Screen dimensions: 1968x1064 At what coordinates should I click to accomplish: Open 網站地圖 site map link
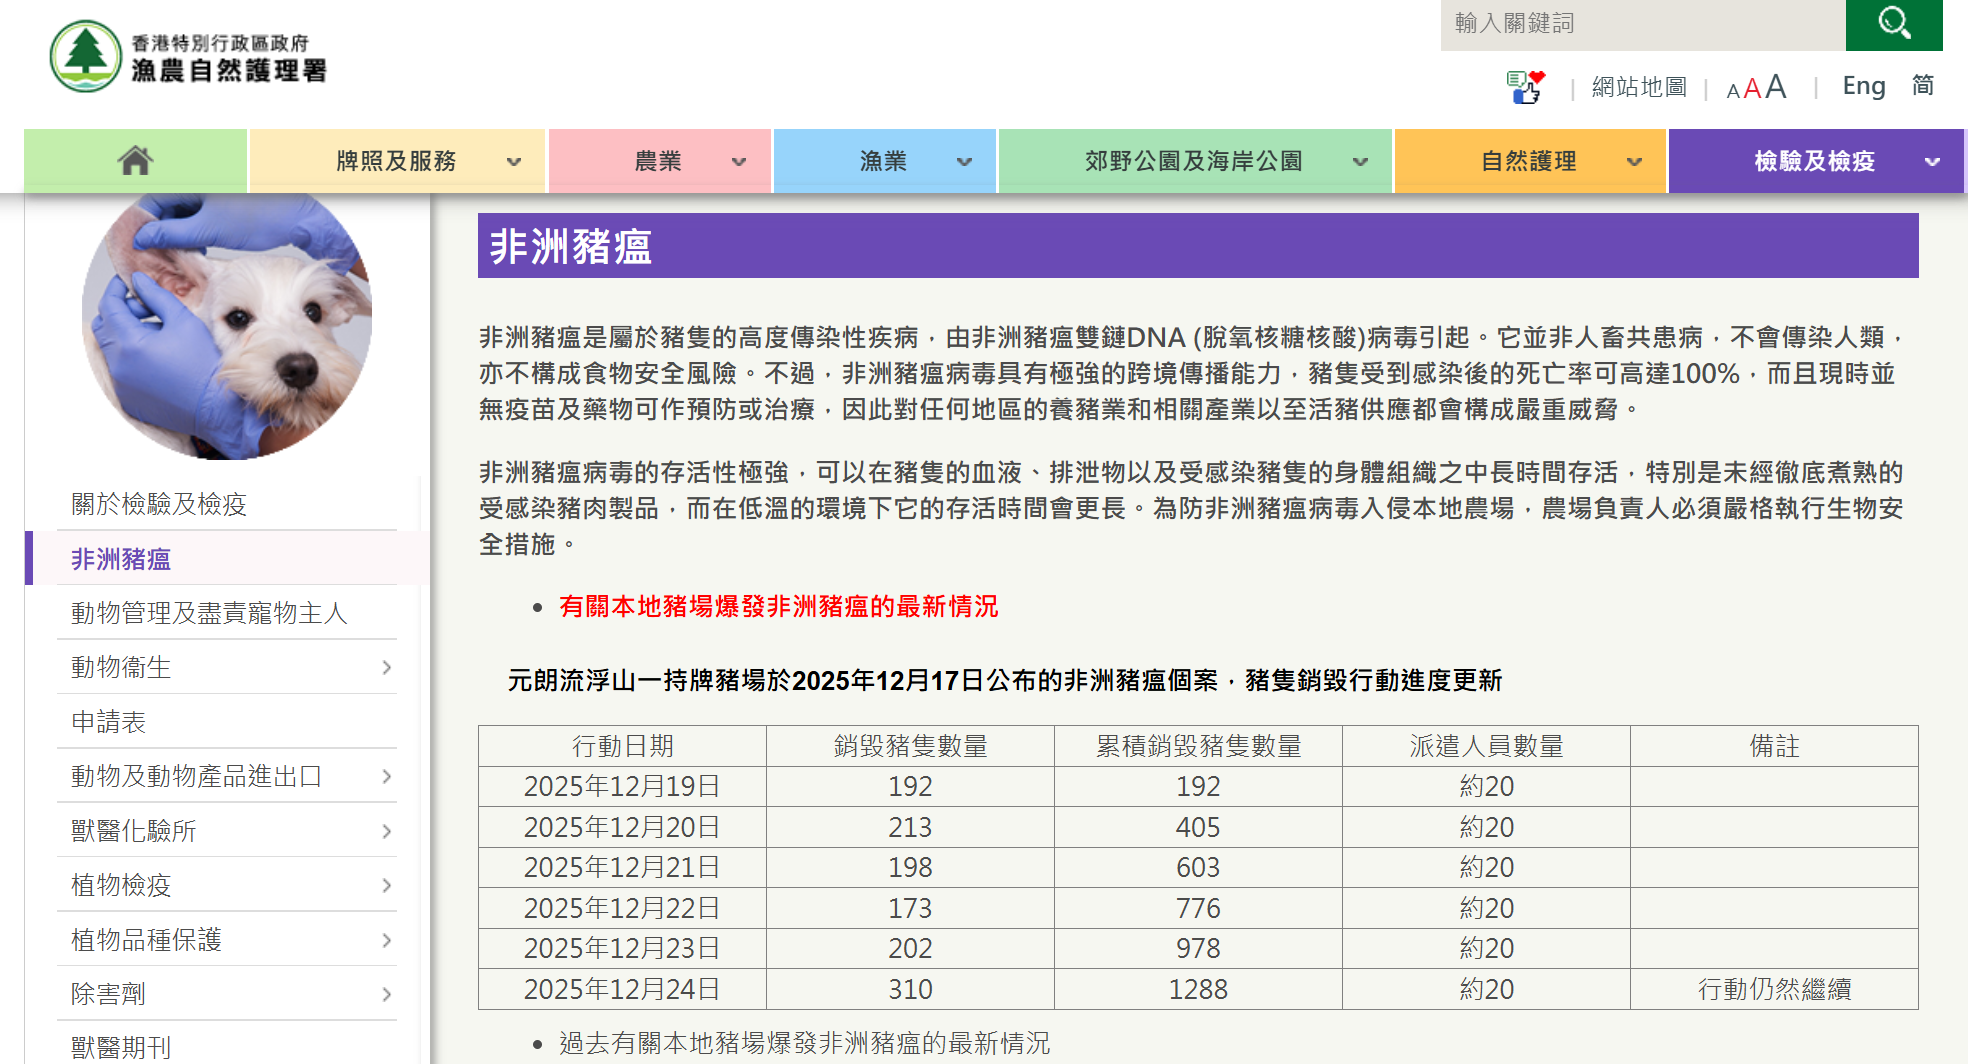point(1639,87)
